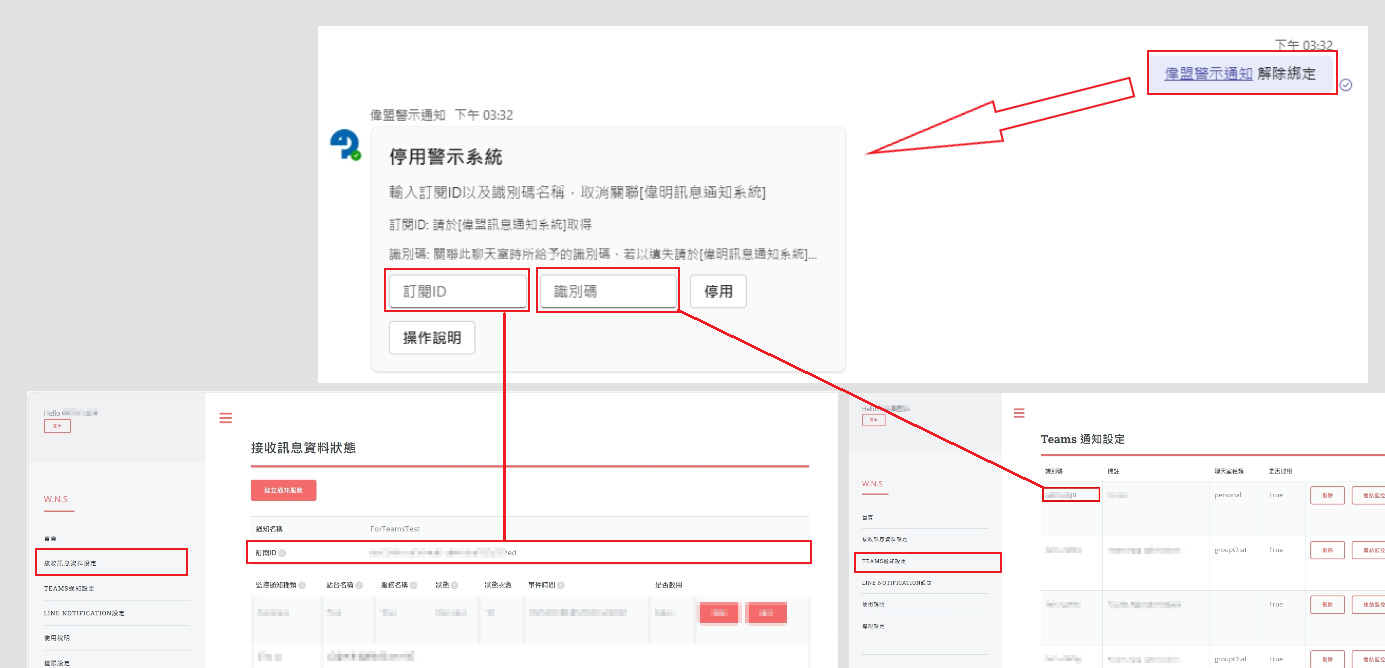The height and width of the screenshot is (668, 1385).
Task: Click the W.N.S heading in the right panel sidebar
Action: pyautogui.click(x=874, y=482)
